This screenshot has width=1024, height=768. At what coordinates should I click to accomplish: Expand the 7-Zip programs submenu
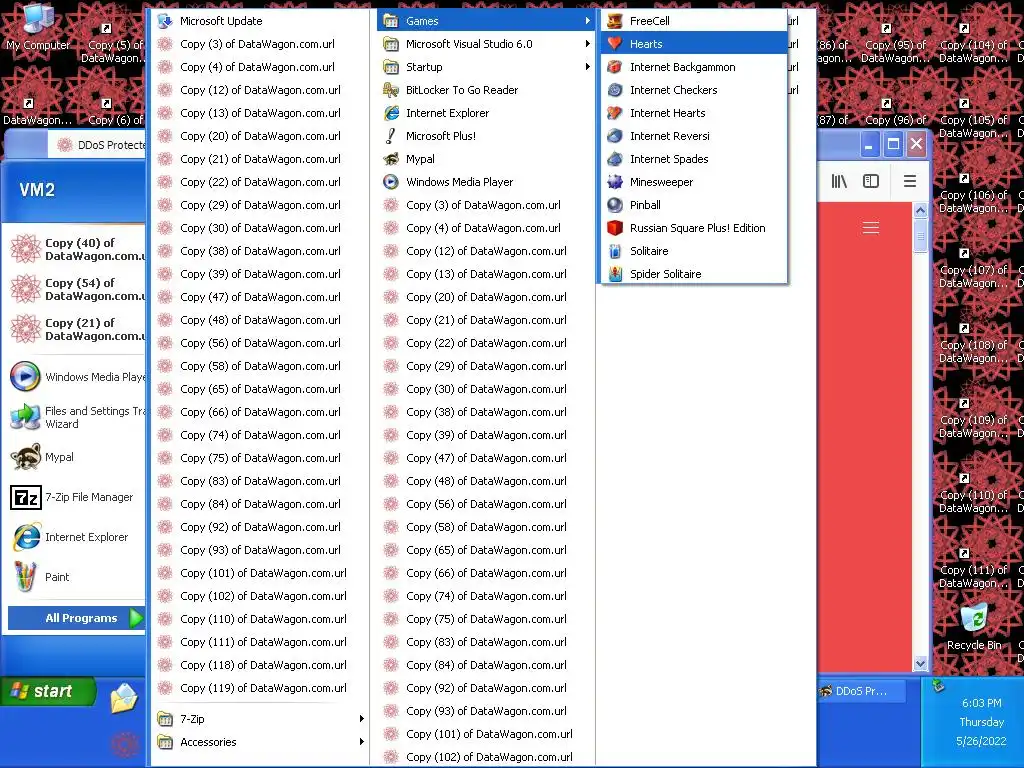pyautogui.click(x=261, y=719)
